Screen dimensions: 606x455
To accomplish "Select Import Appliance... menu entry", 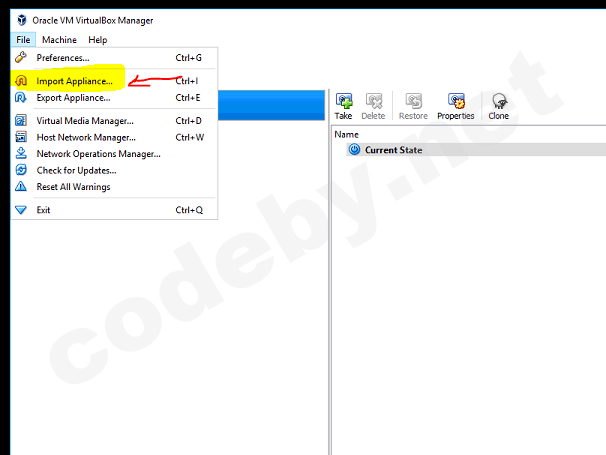I will point(114,81).
